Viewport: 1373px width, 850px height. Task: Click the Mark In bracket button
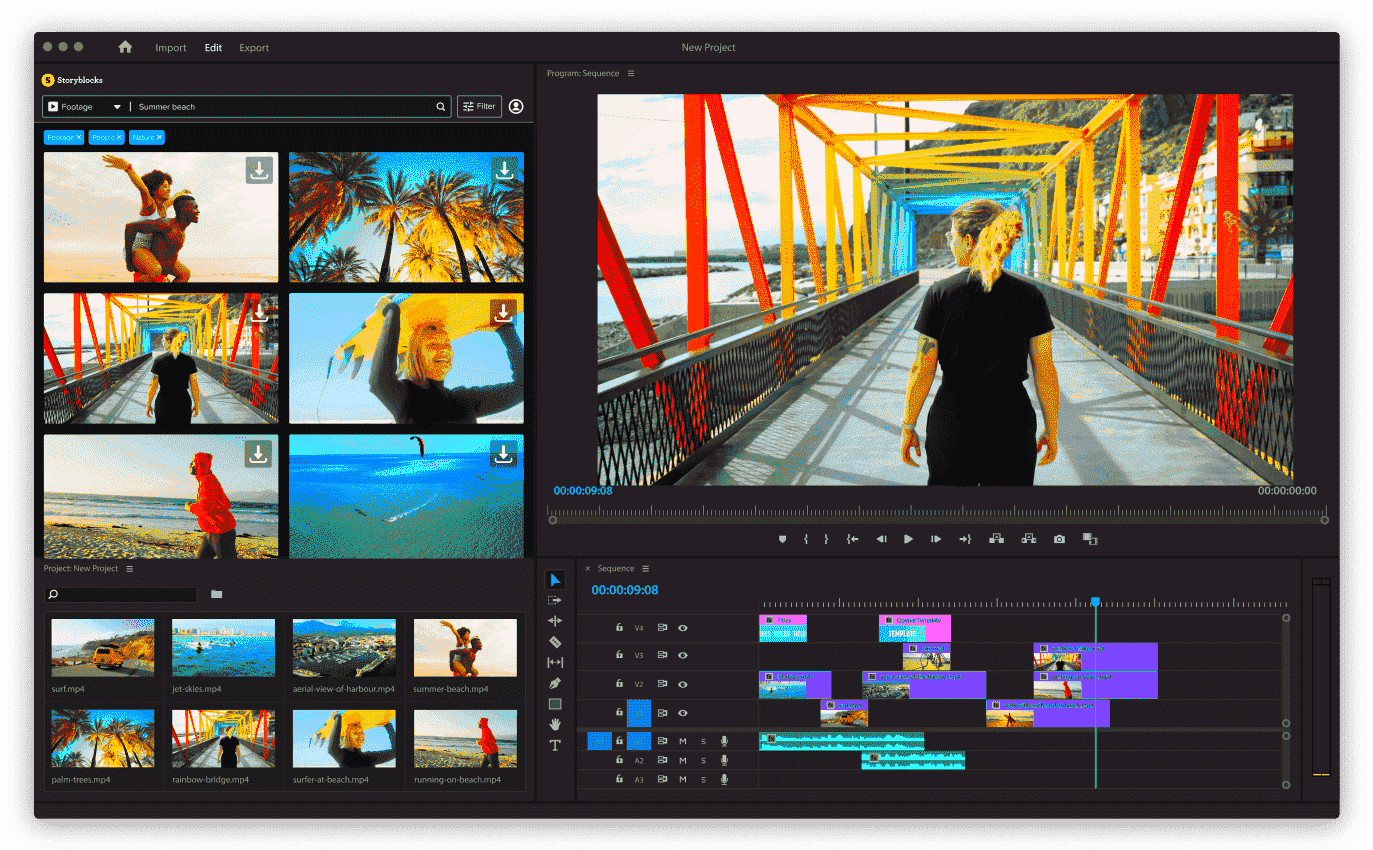(805, 539)
